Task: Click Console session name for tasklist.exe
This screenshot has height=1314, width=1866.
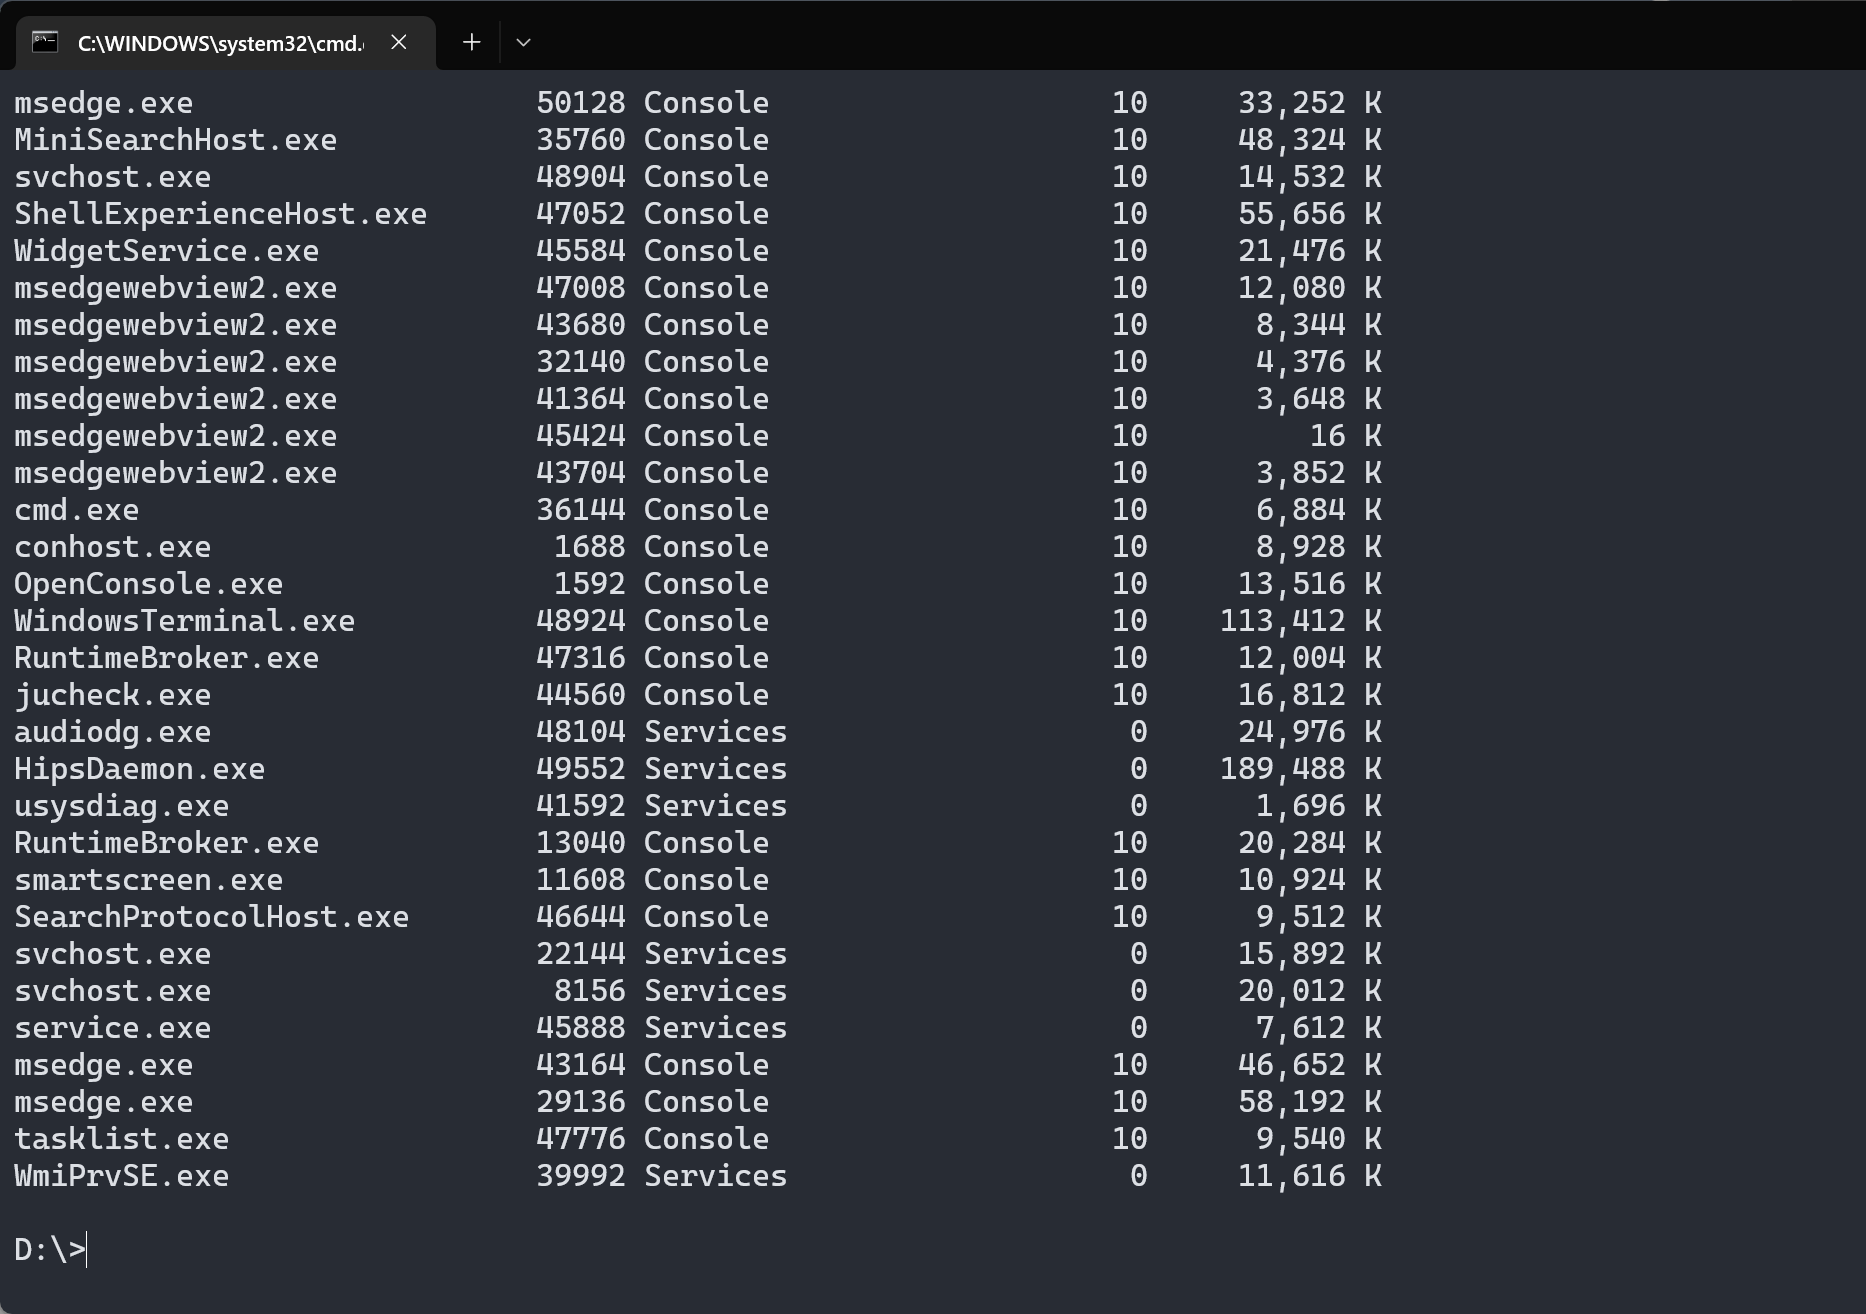Action: click(707, 1139)
